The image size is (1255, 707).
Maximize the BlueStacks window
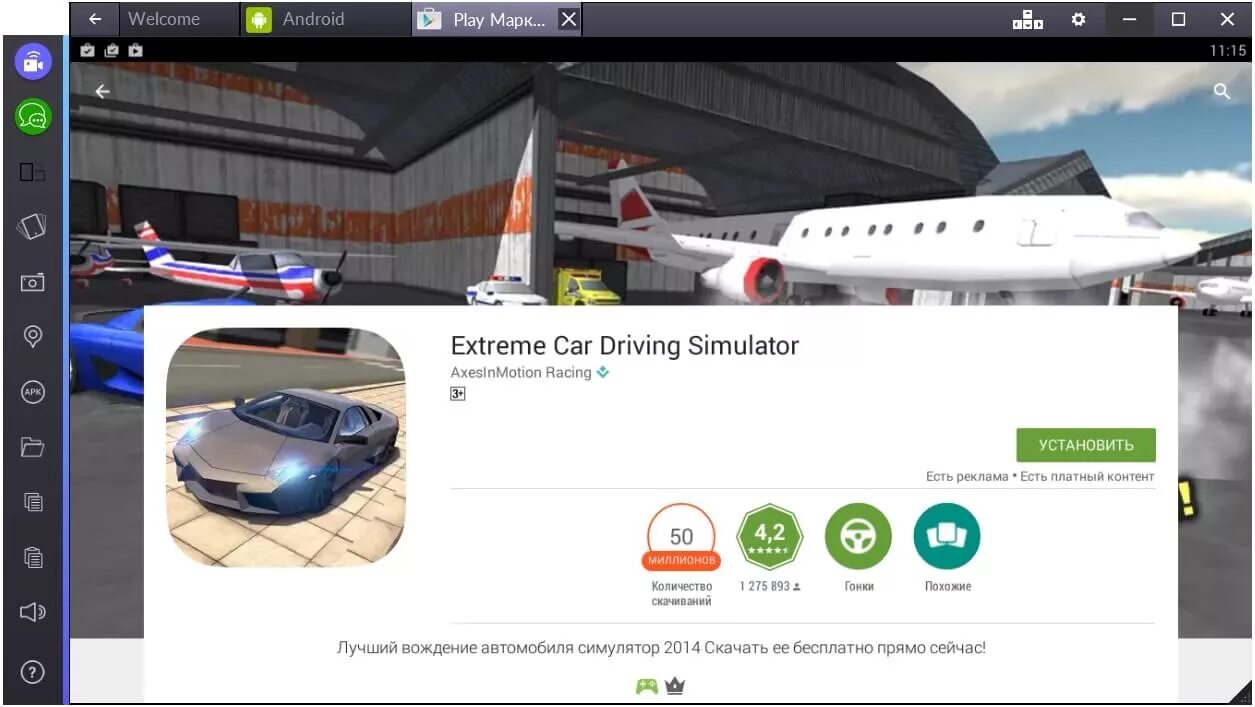[x=1179, y=19]
